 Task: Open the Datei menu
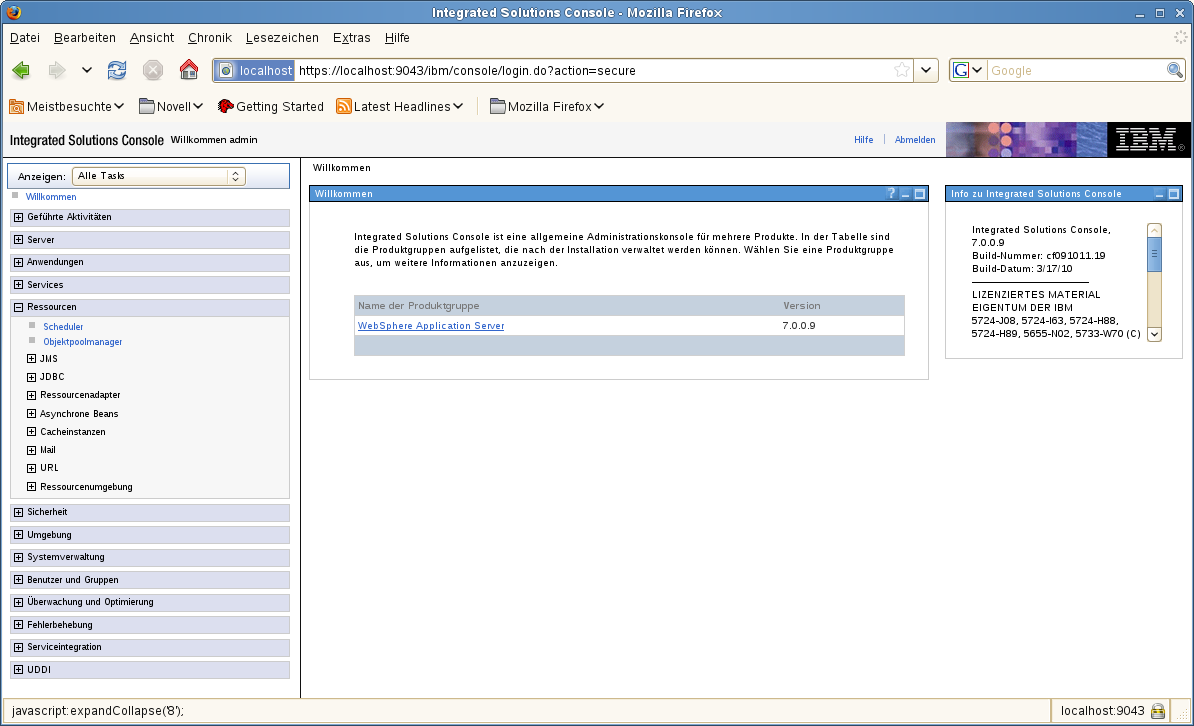click(x=24, y=37)
